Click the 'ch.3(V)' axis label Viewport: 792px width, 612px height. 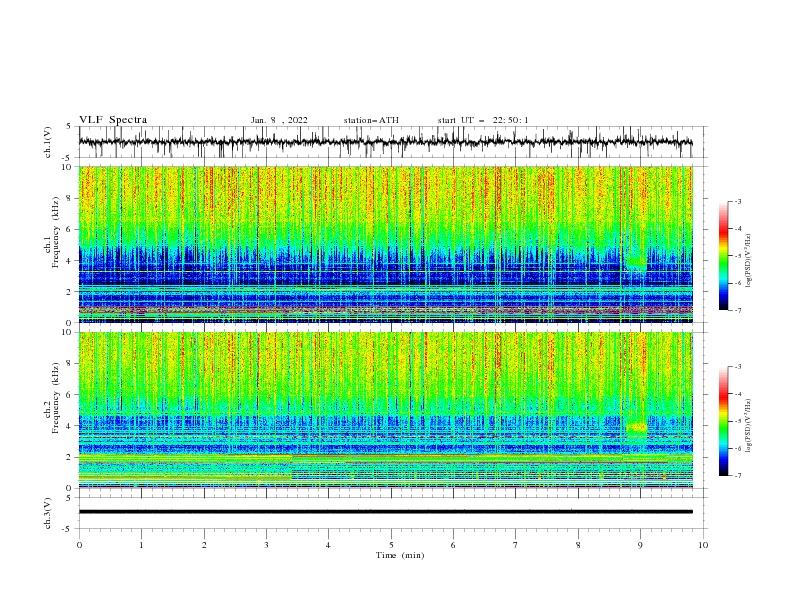click(x=48, y=513)
